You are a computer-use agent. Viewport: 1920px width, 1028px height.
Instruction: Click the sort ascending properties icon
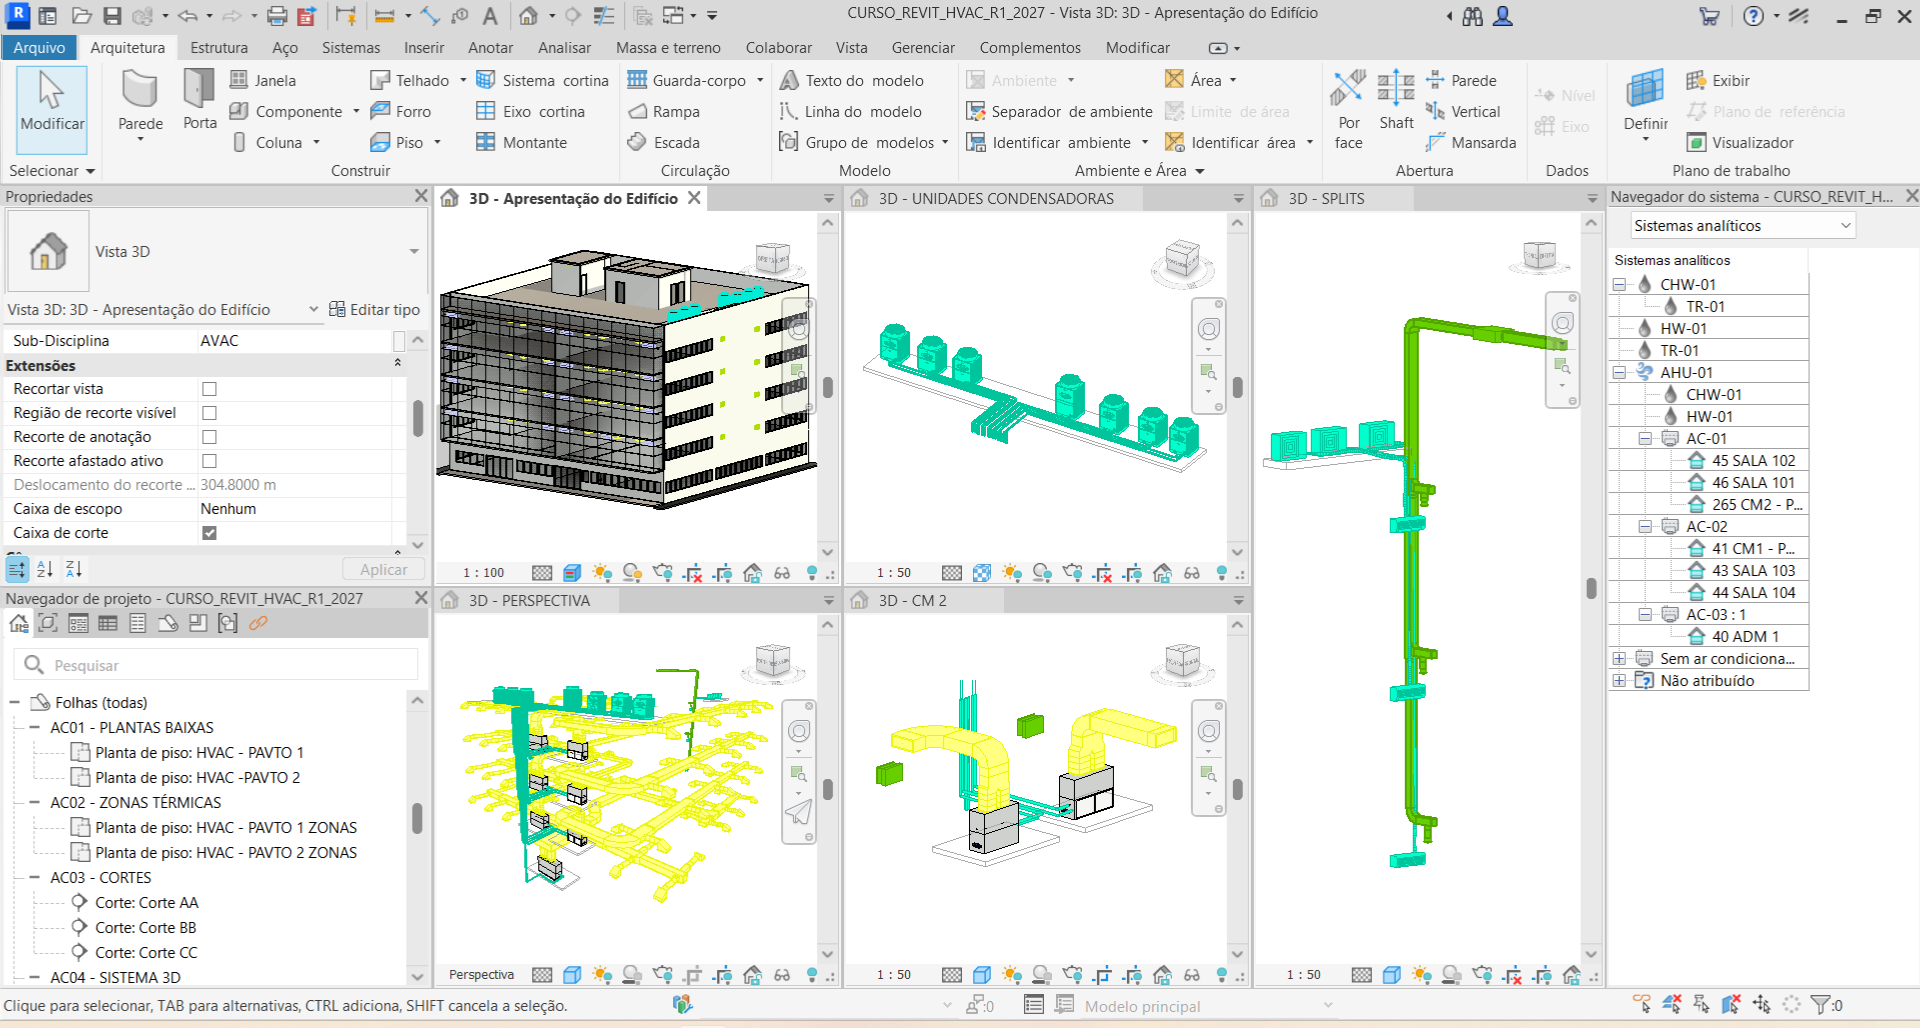point(45,569)
